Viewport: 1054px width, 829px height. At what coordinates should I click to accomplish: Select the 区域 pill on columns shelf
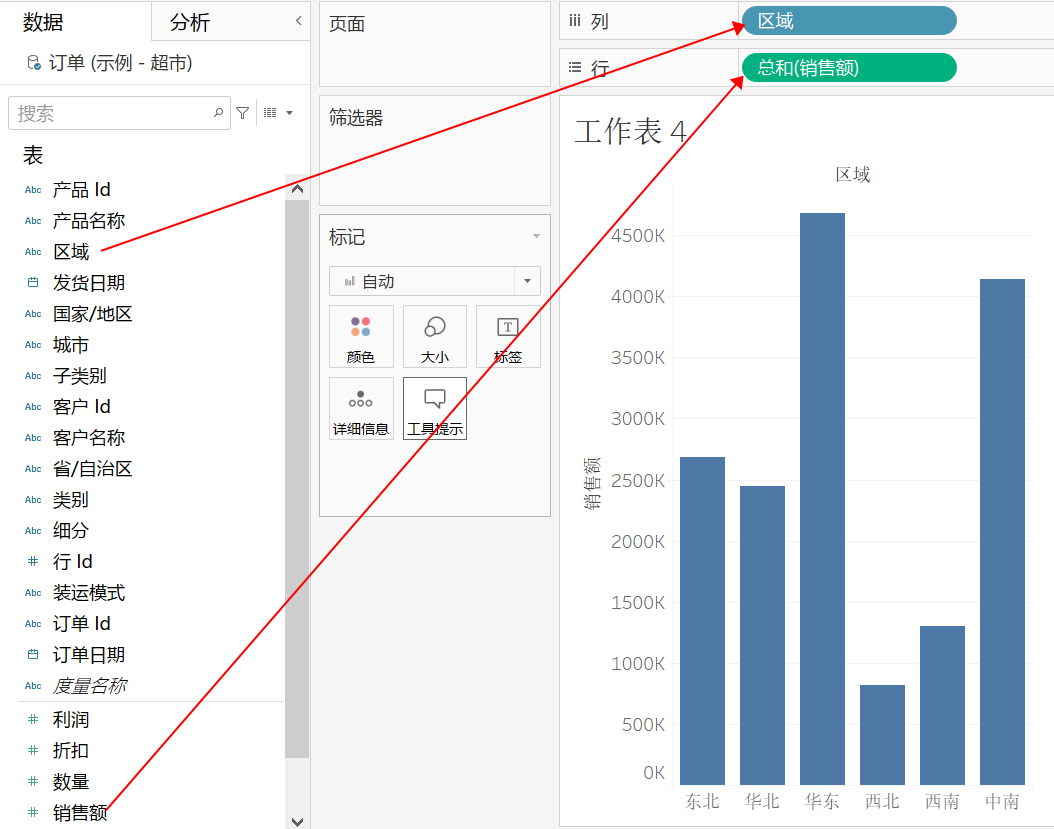[x=849, y=21]
